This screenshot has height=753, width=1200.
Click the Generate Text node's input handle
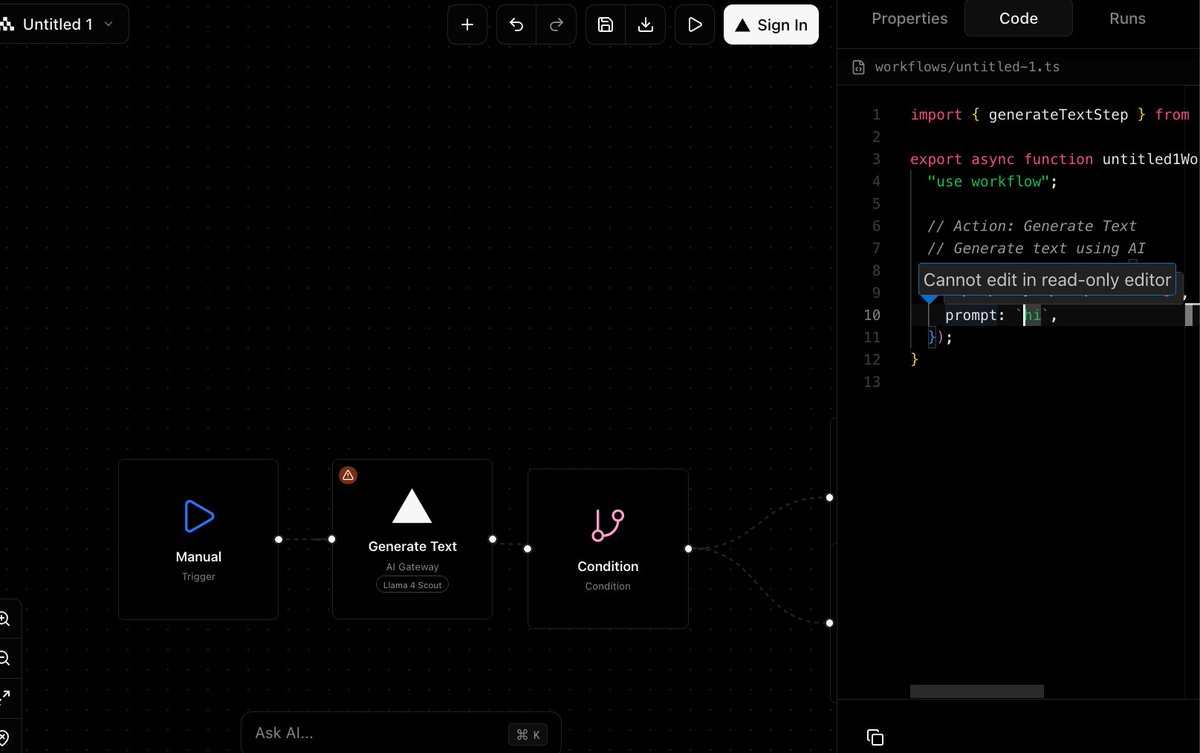pos(332,539)
